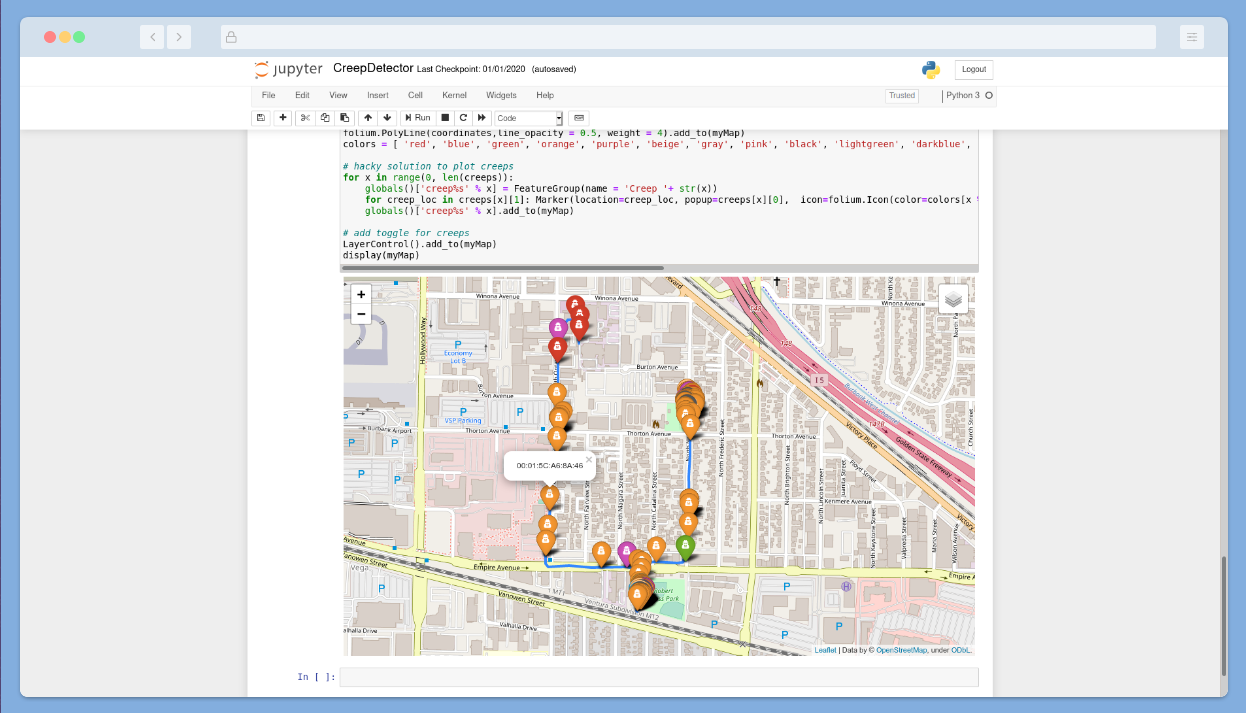Zoom out the map with the minus button
Screen dimensions: 1246x713
pyautogui.click(x=361, y=314)
